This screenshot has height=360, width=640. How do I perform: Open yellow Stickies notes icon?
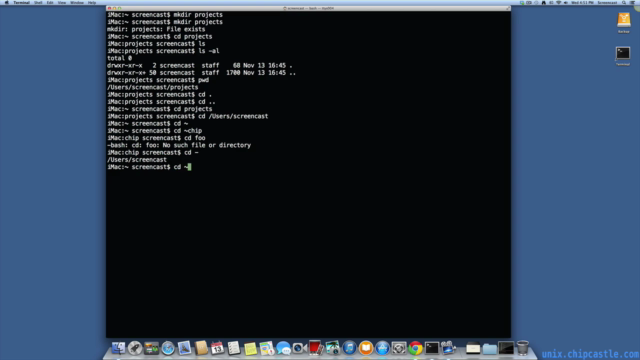[x=250, y=348]
